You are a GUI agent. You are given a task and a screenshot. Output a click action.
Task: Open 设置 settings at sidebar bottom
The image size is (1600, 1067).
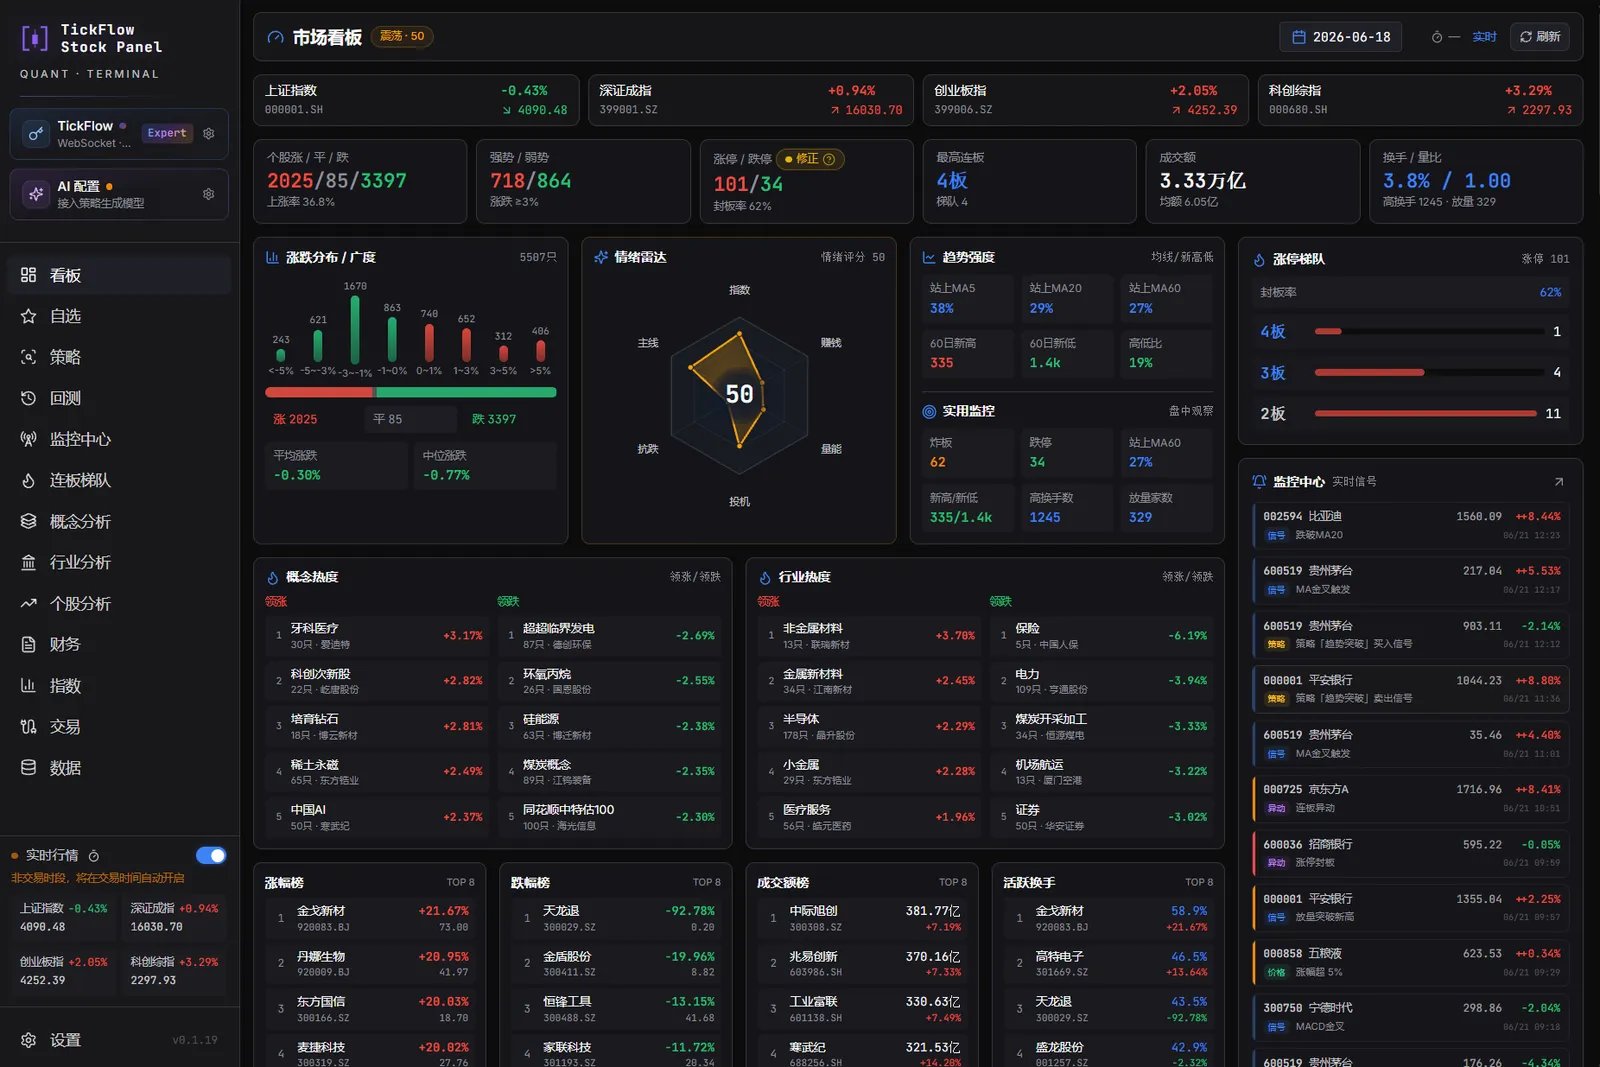tap(119, 1040)
